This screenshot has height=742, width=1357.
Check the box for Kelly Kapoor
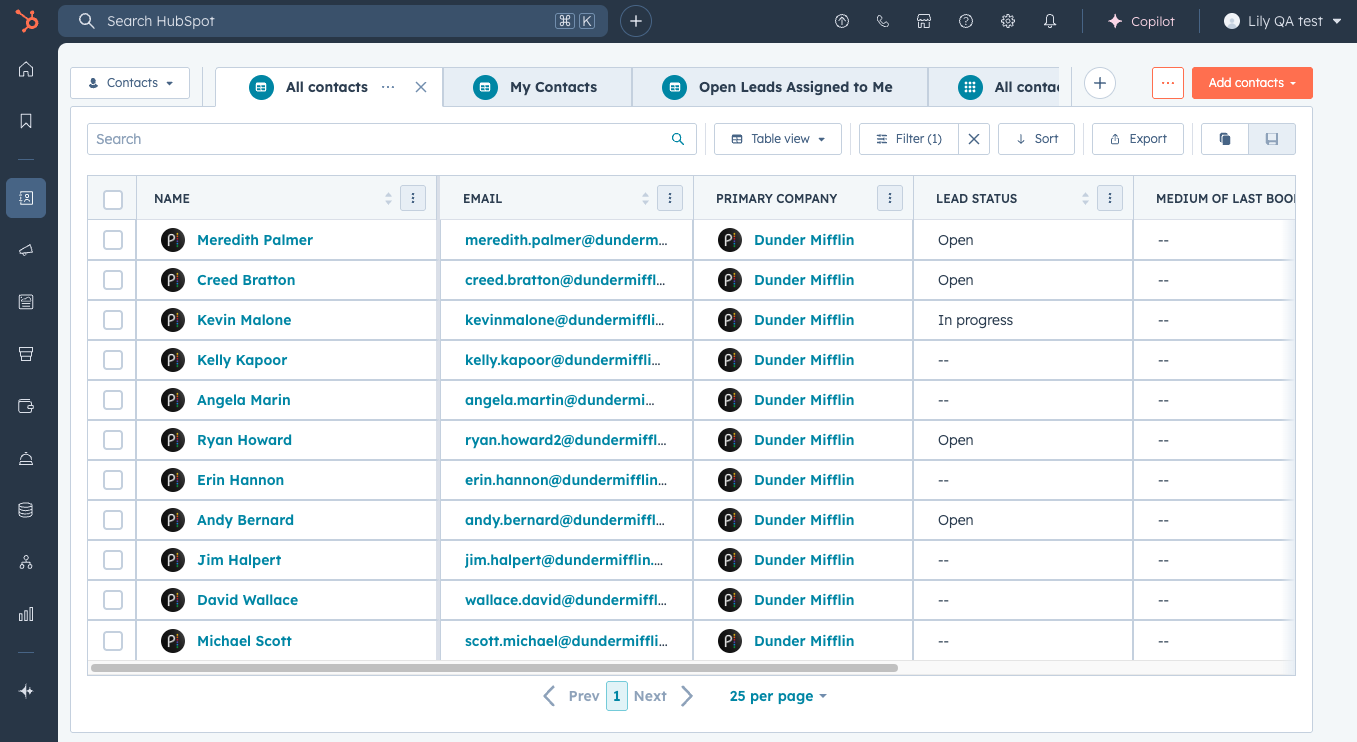pyautogui.click(x=113, y=360)
